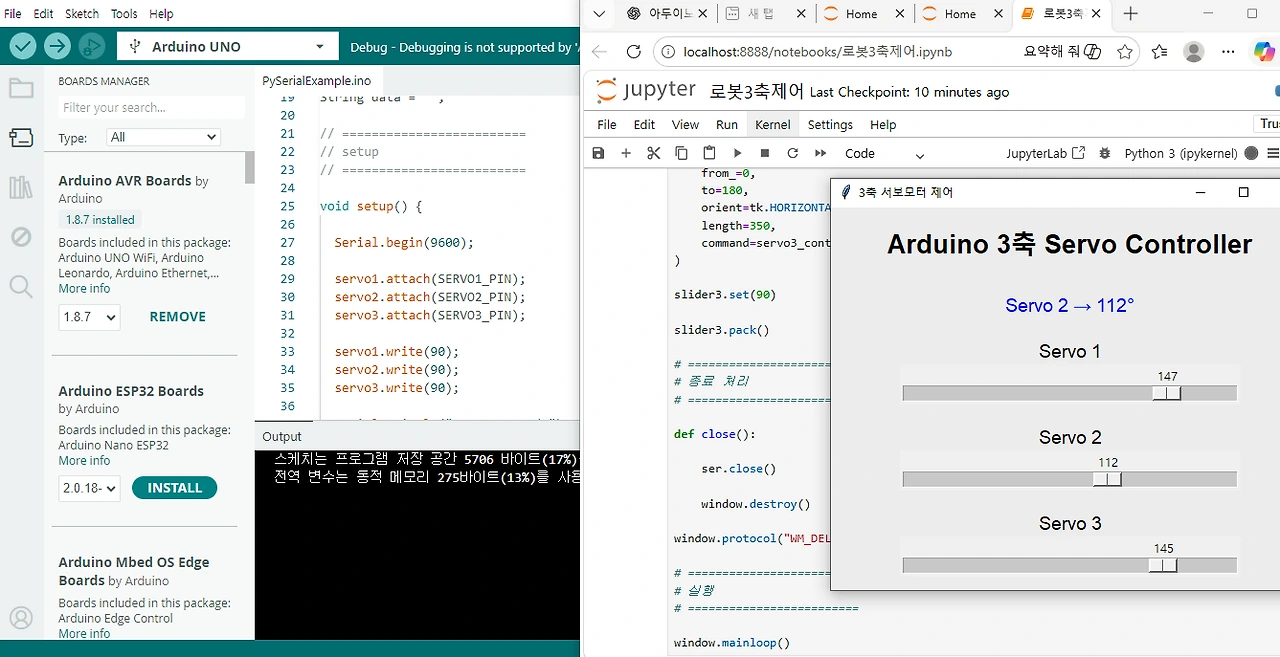Open the JupyterLab link in toolbar
This screenshot has height=657, width=1280.
click(x=1045, y=153)
